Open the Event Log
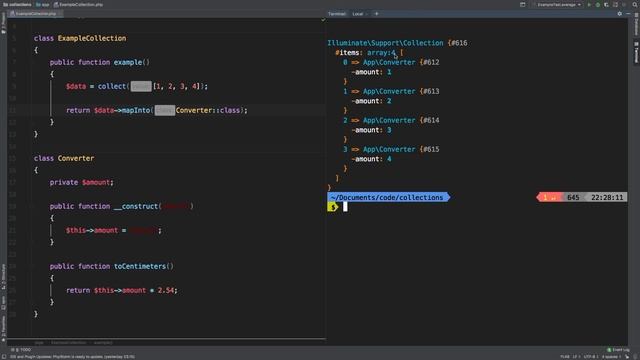 point(618,350)
